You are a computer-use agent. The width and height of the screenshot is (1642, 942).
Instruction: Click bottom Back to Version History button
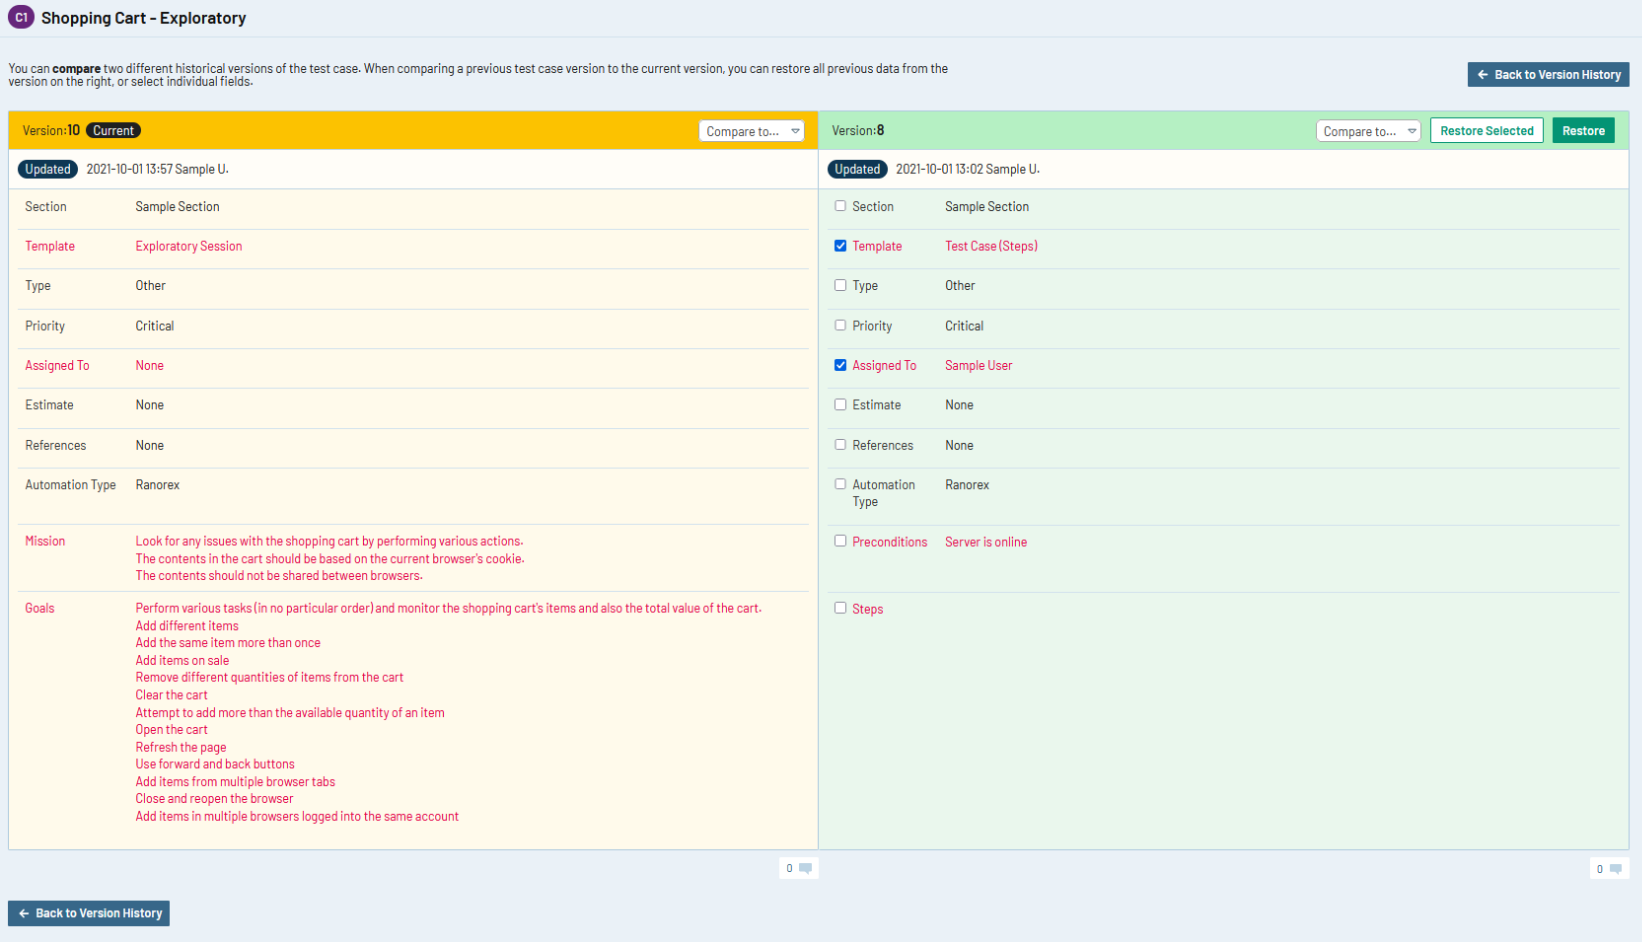[x=89, y=913]
